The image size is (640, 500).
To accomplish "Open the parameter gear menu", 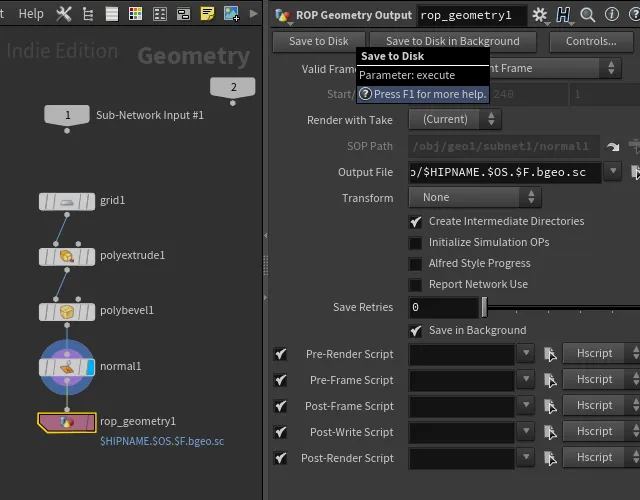I will (x=540, y=16).
